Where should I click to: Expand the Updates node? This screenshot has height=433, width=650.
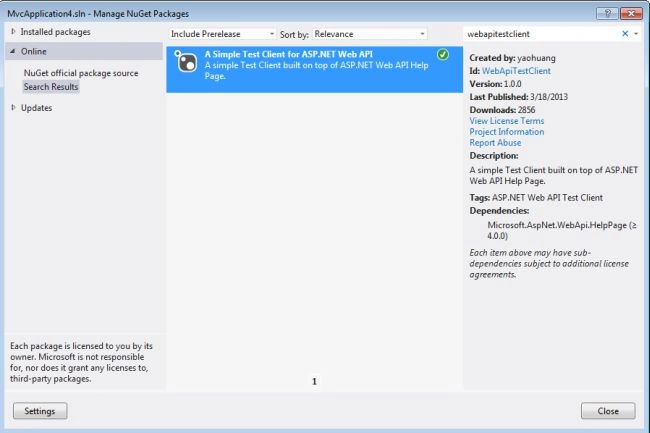[13, 108]
